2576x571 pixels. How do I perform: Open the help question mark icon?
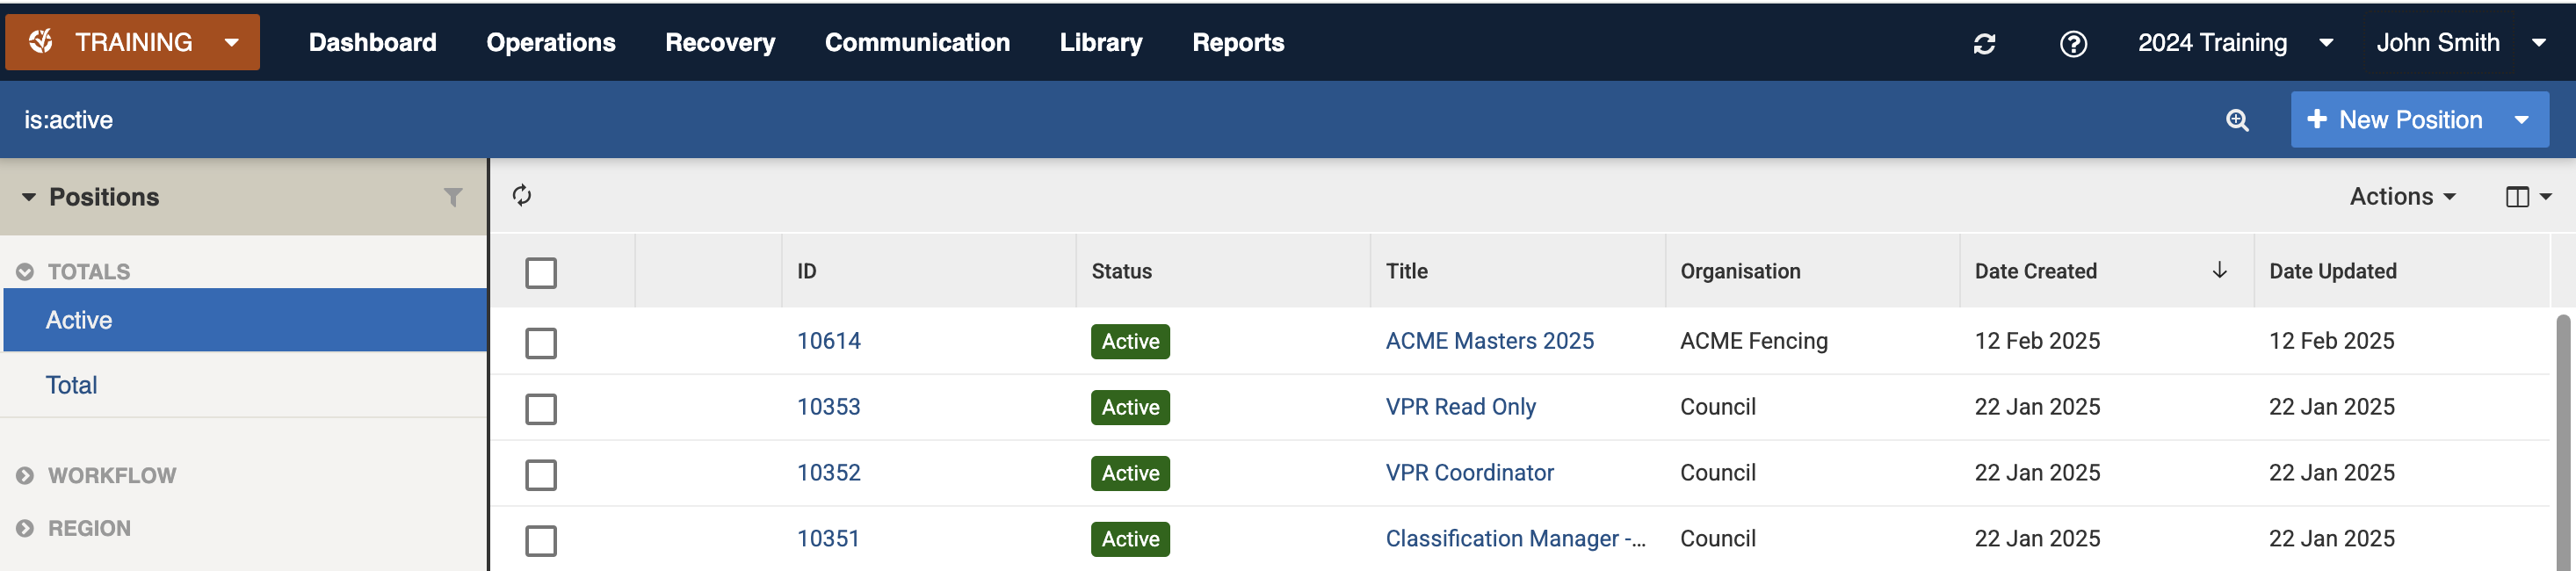click(2073, 43)
